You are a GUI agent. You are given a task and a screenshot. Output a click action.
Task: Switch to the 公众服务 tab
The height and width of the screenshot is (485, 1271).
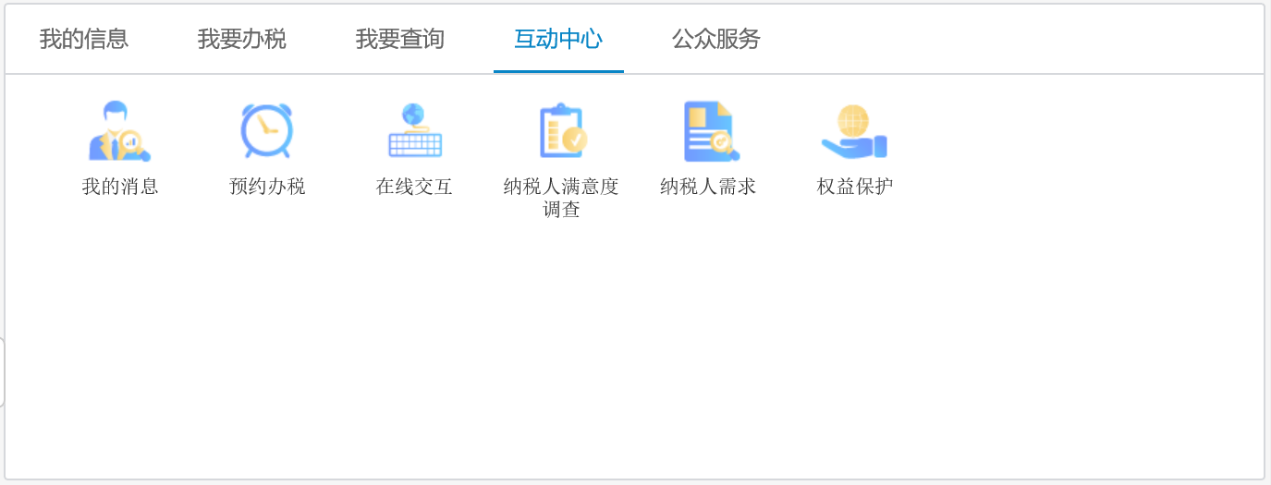pos(716,40)
